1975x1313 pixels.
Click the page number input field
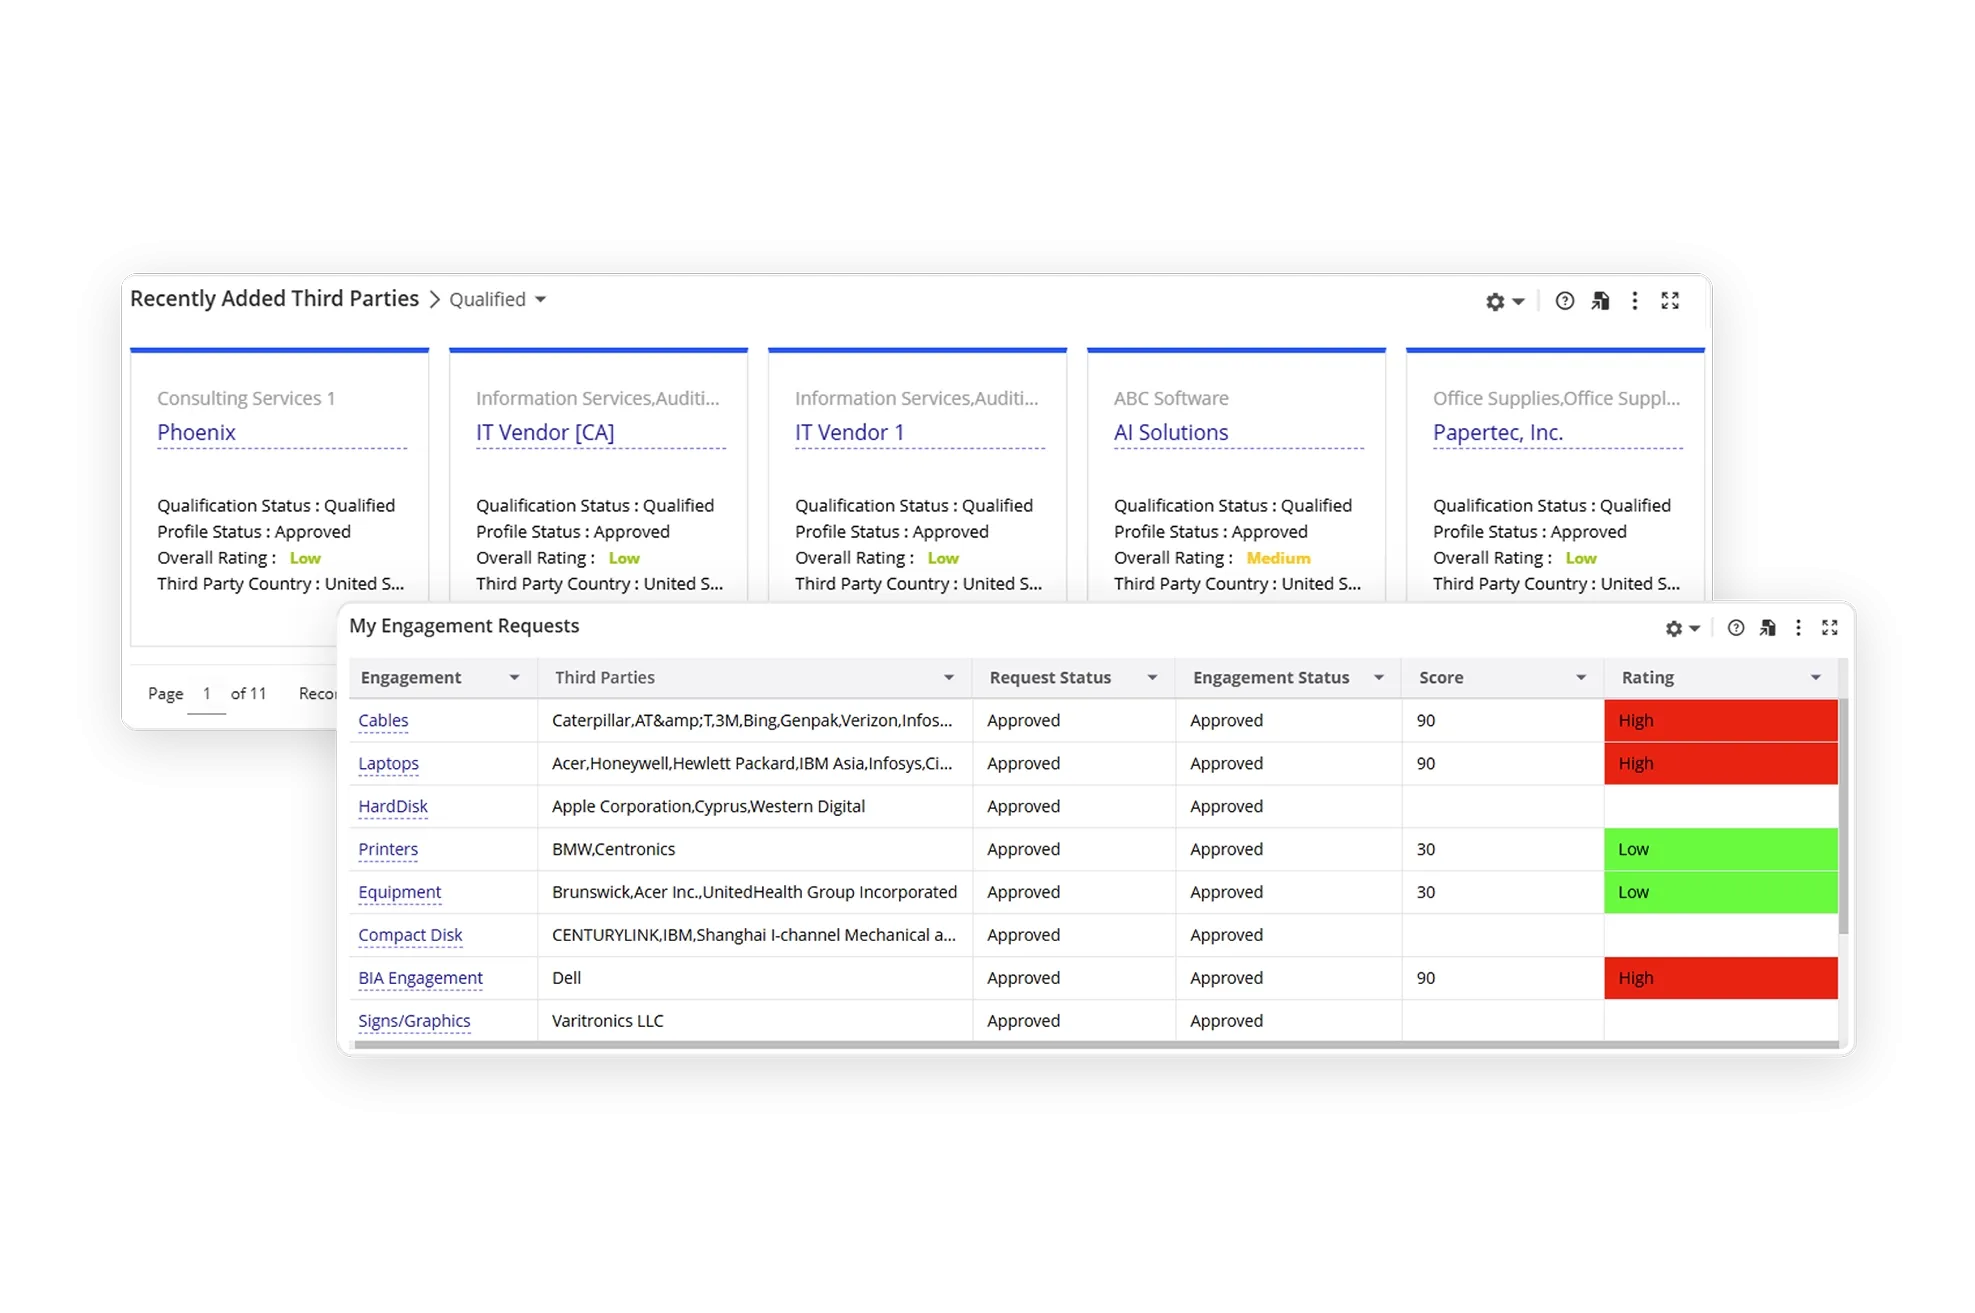[206, 694]
